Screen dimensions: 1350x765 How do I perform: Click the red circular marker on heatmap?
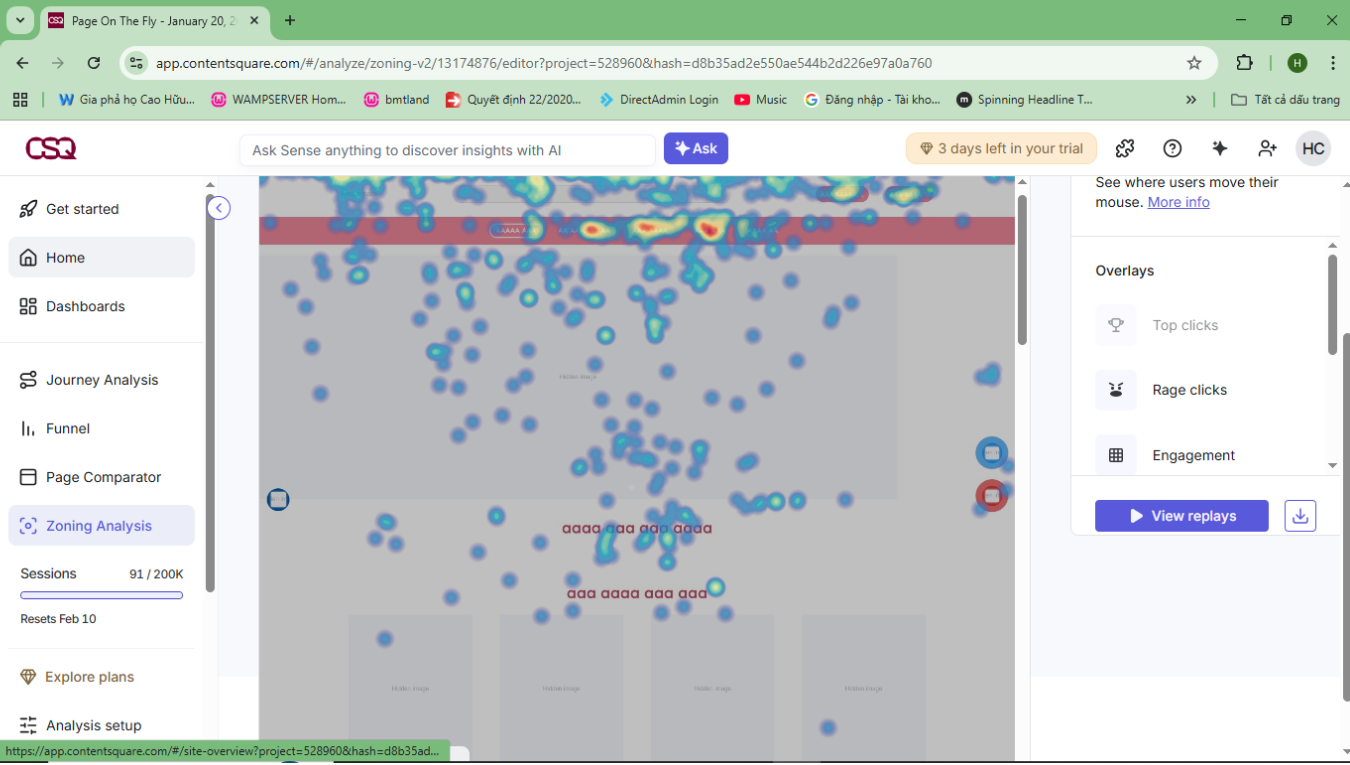(991, 496)
